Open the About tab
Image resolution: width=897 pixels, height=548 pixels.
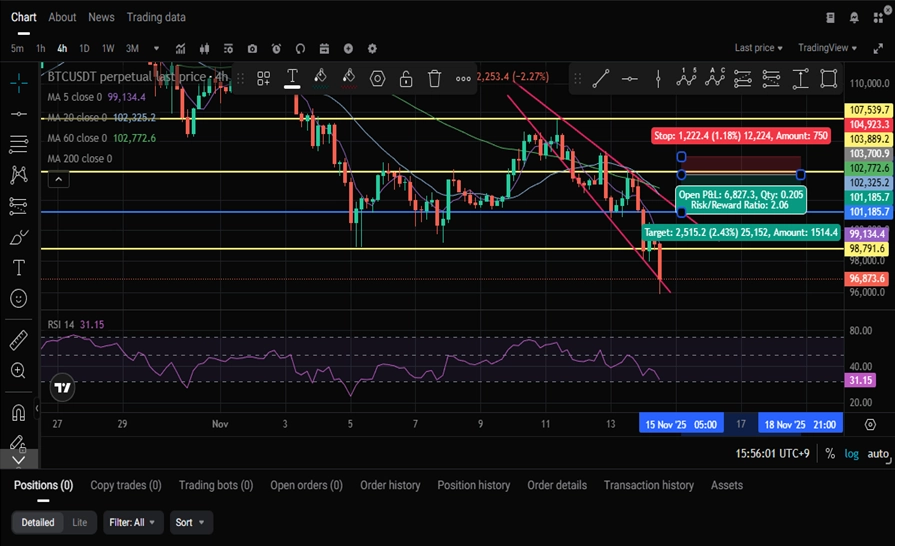coord(62,17)
